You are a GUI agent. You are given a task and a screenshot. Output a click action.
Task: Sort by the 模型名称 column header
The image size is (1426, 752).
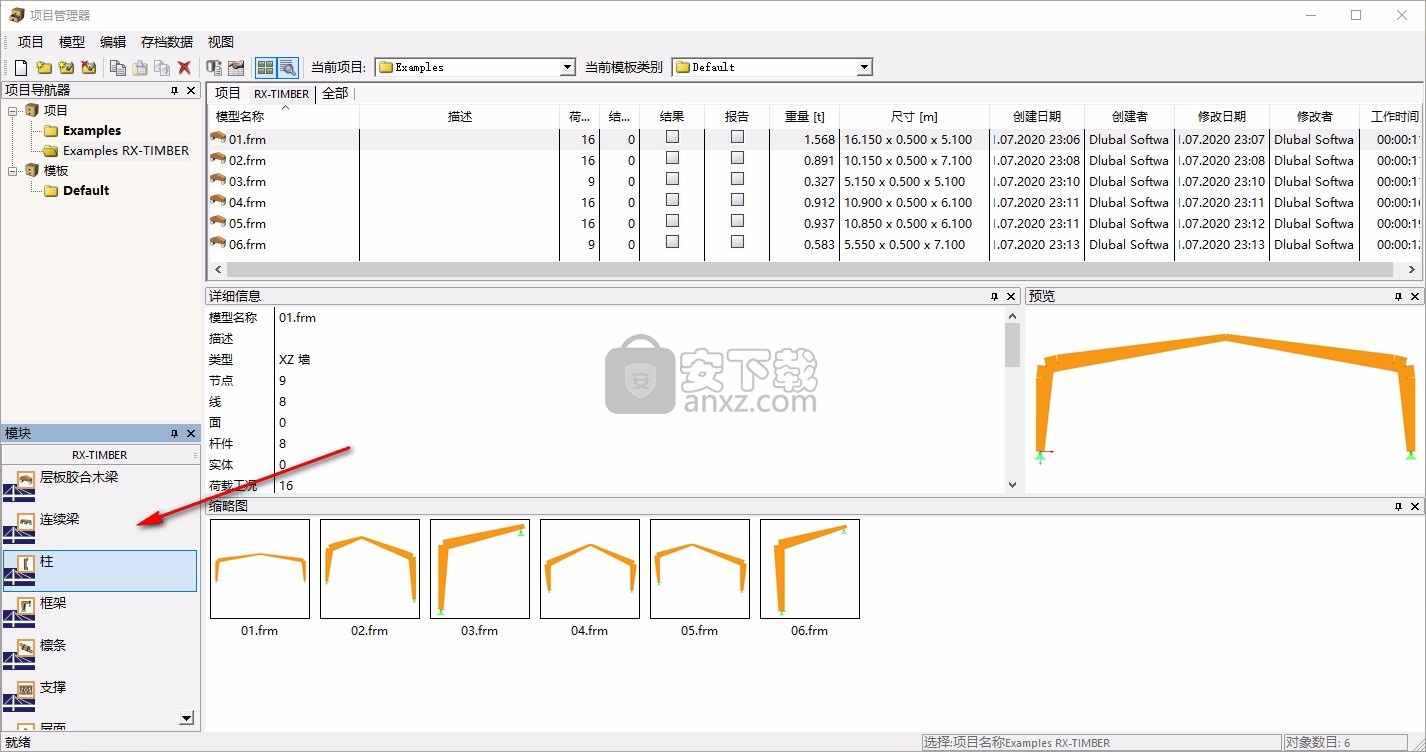coord(284,116)
